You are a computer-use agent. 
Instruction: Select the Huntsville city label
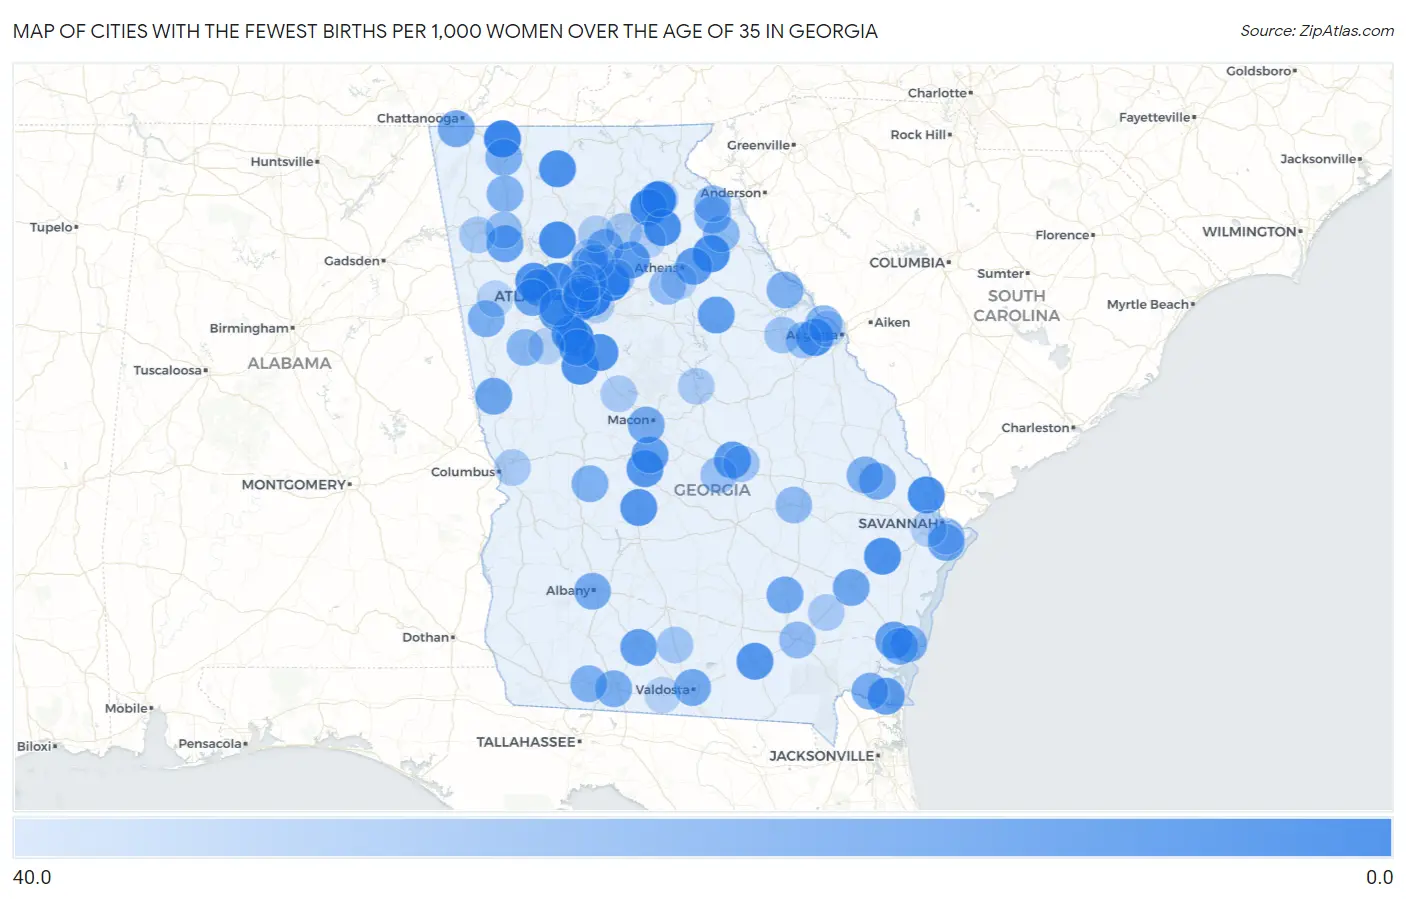pos(282,161)
